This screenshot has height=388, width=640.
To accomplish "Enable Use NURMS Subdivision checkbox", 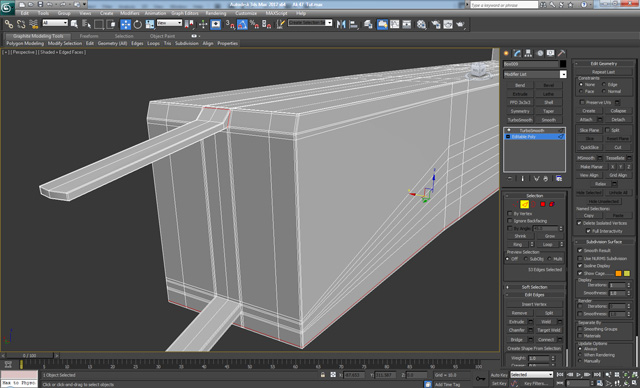I will pyautogui.click(x=580, y=258).
